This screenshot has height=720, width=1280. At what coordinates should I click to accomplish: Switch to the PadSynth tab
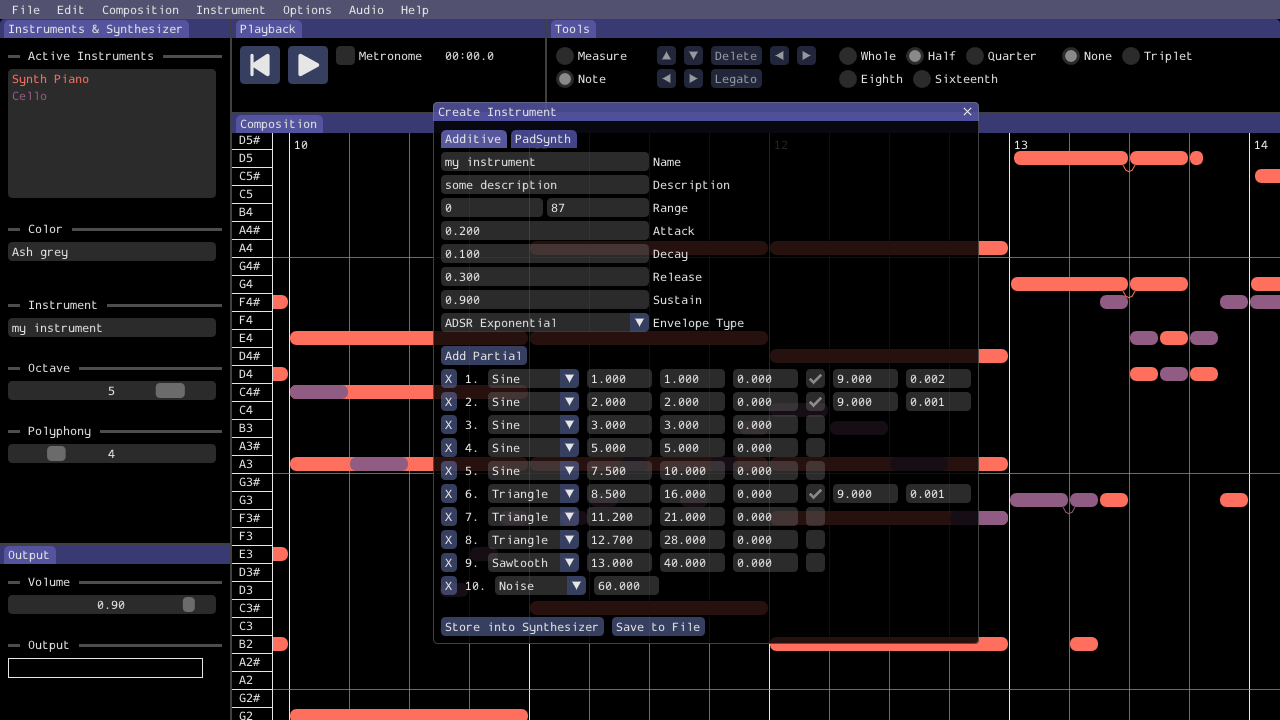(543, 139)
